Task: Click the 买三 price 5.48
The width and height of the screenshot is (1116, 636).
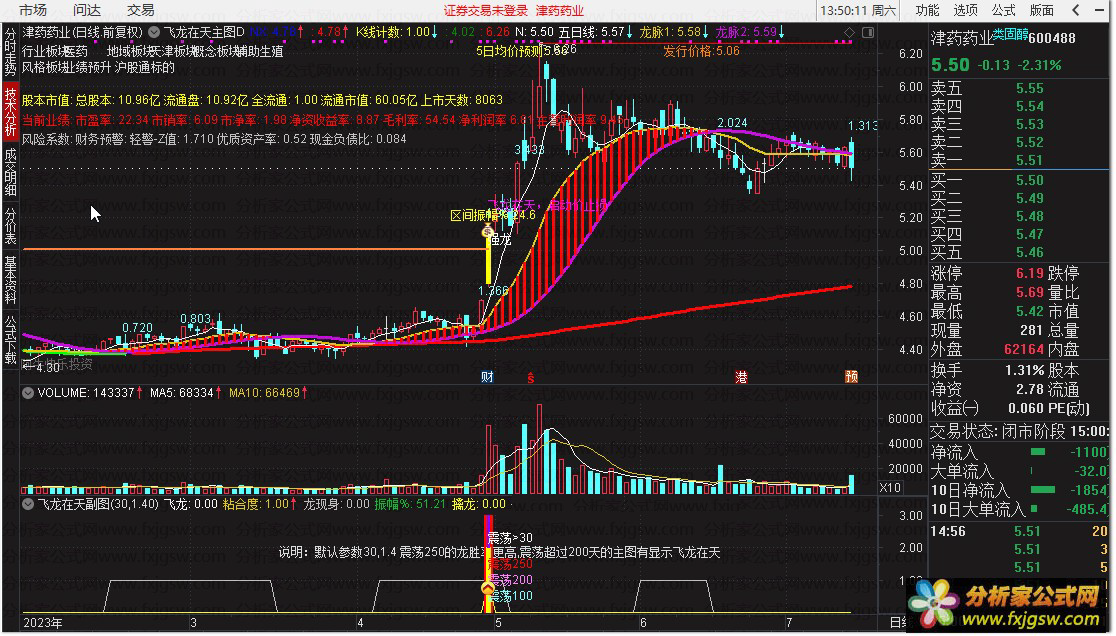Action: [x=1030, y=216]
